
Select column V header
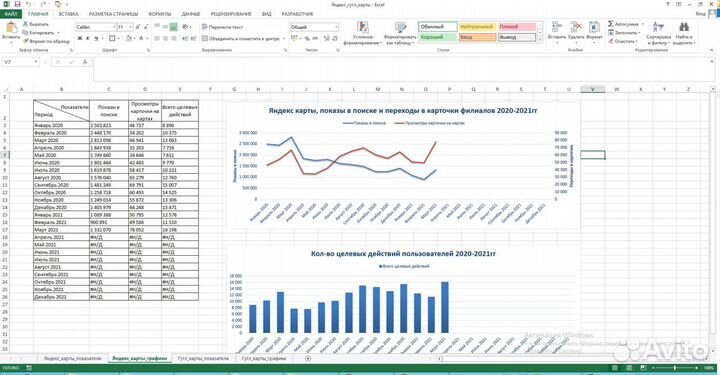pos(593,89)
